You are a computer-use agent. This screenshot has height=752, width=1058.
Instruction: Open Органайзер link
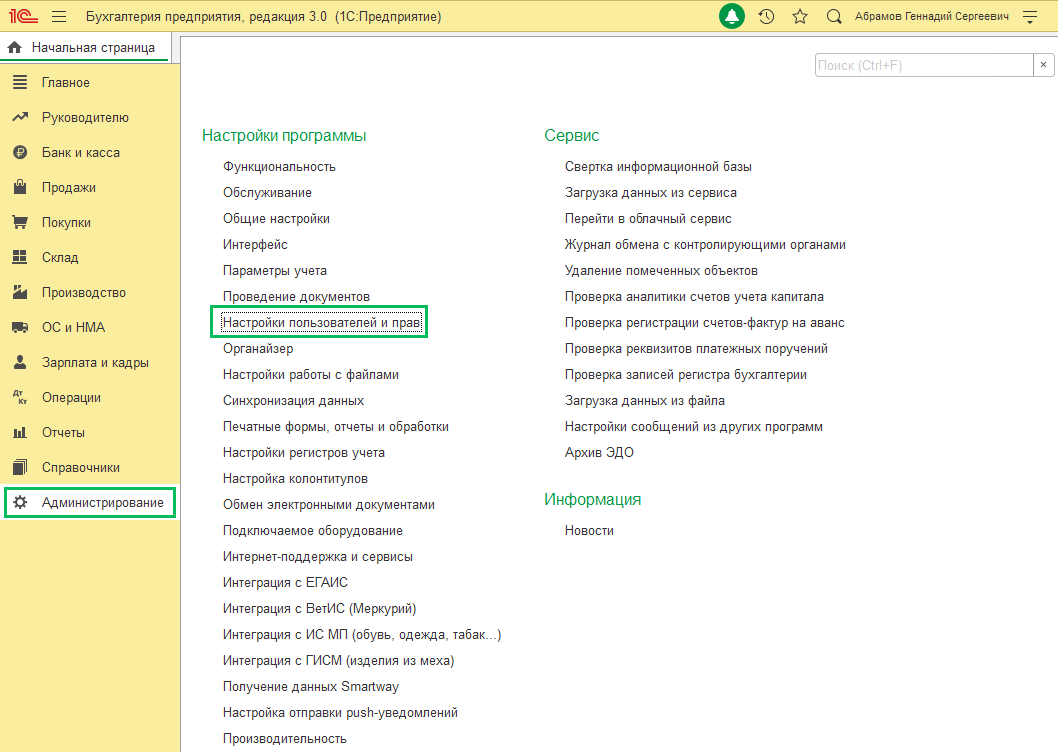click(x=258, y=349)
